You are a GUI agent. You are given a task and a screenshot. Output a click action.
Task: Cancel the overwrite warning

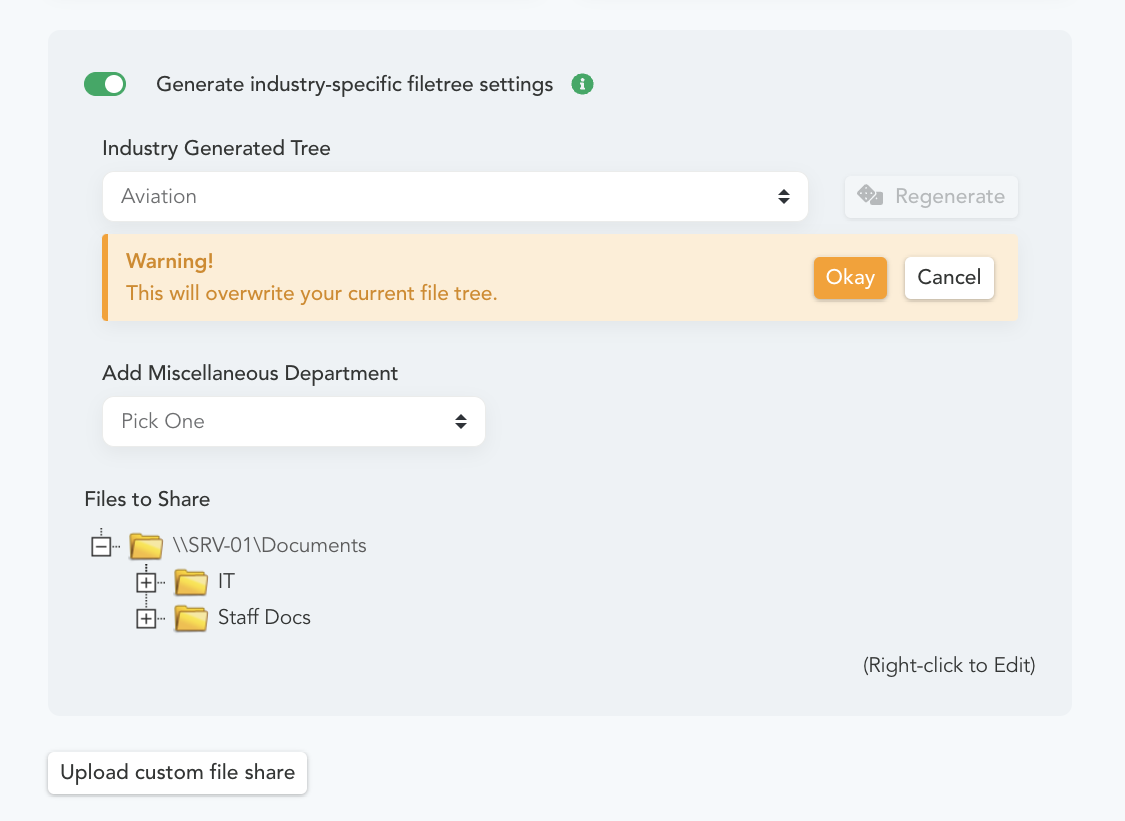click(949, 277)
